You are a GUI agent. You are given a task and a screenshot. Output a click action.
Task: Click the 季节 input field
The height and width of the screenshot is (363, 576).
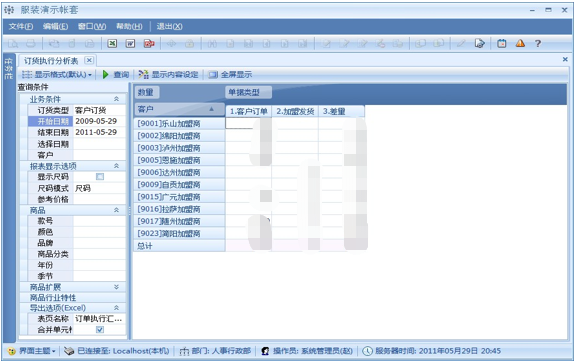pyautogui.click(x=100, y=276)
